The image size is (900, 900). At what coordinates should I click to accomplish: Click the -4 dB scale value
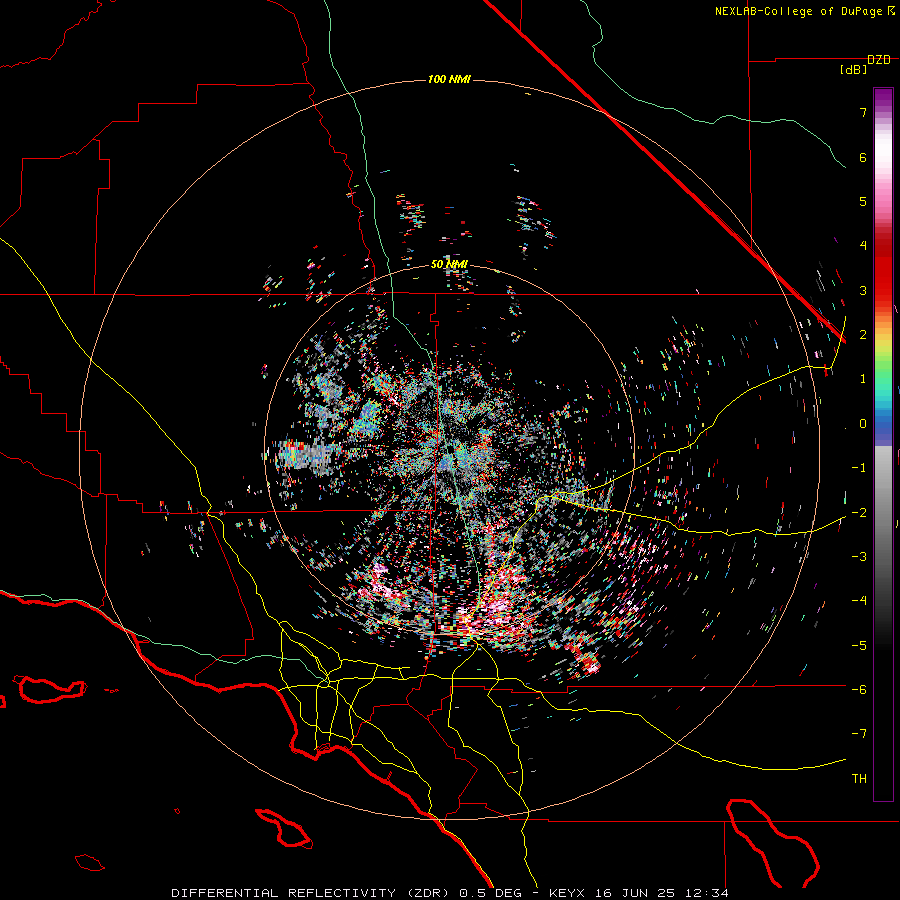pos(859,601)
